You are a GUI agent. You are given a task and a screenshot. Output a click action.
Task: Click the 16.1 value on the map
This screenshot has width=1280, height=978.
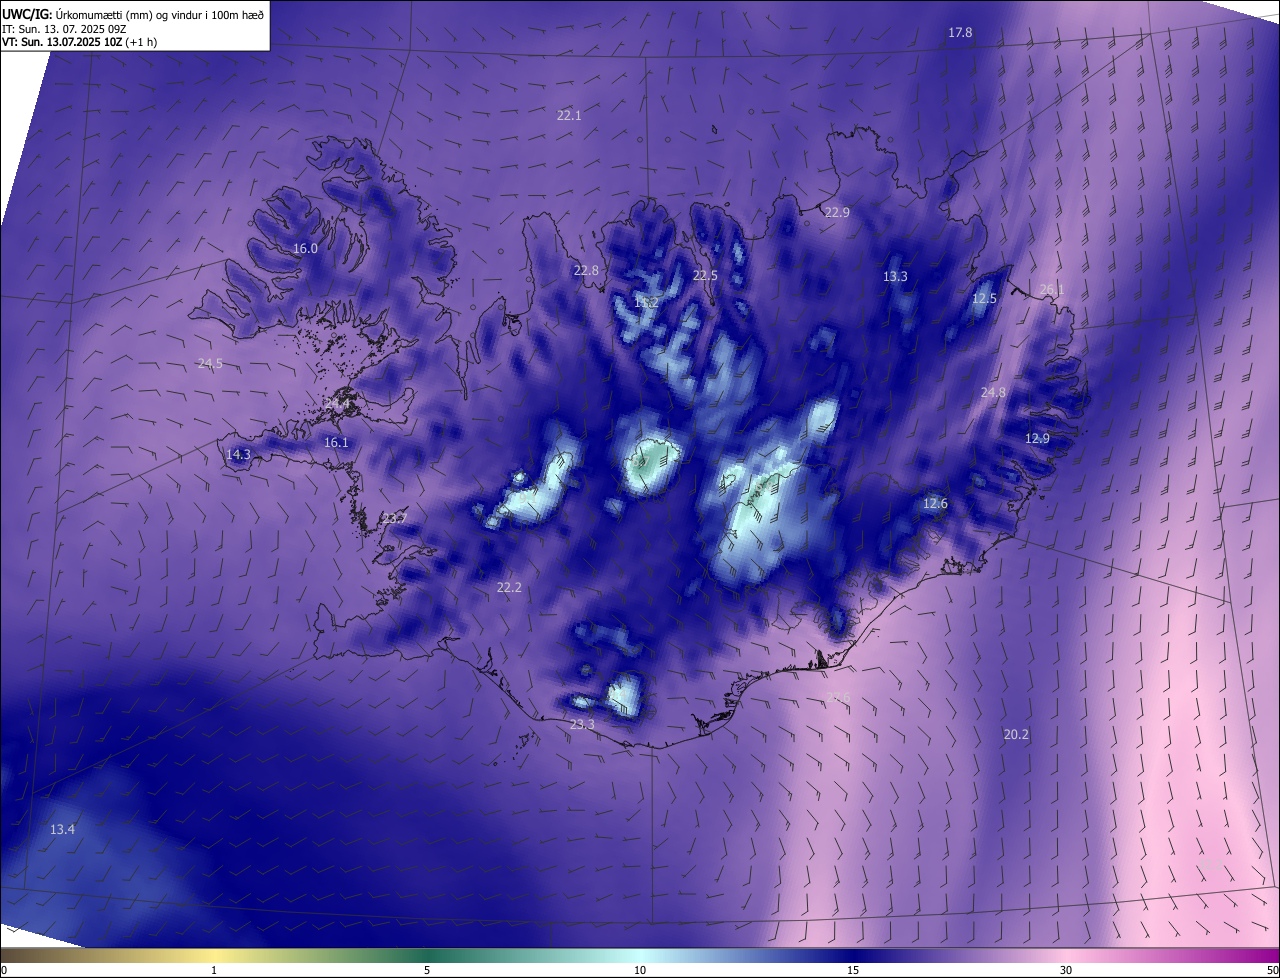[336, 443]
